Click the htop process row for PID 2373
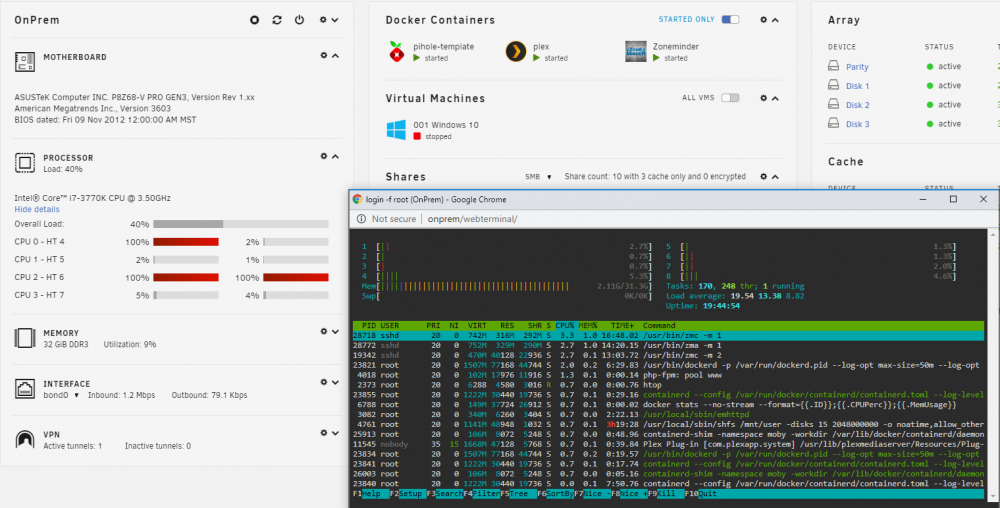 tap(668, 385)
